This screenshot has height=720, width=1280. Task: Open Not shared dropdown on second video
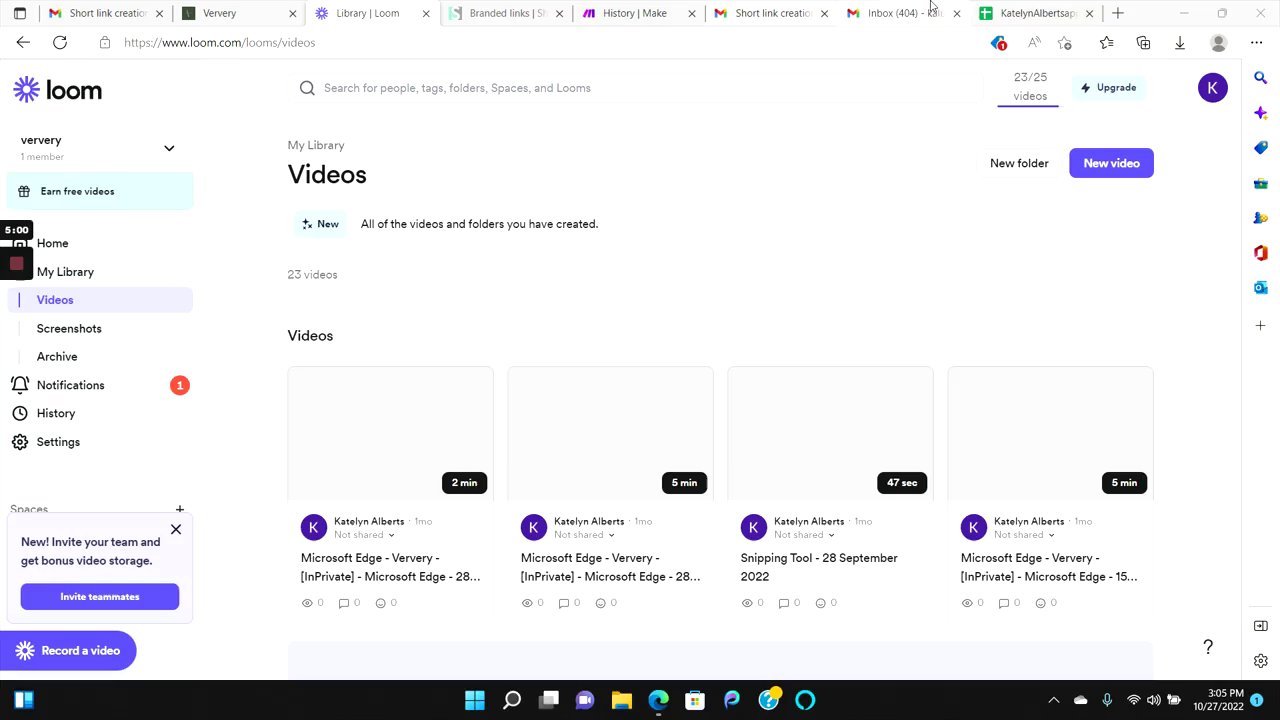(x=582, y=535)
